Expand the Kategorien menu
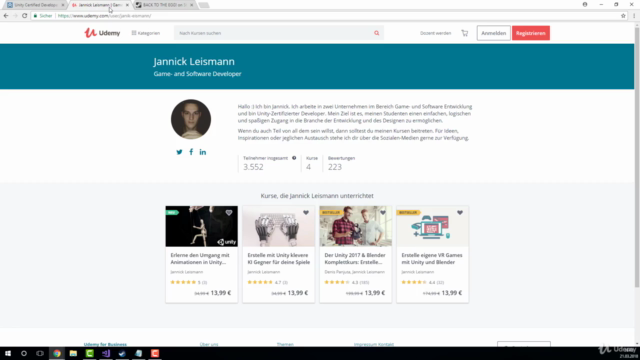Viewport: 640px width, 360px height. tap(146, 33)
